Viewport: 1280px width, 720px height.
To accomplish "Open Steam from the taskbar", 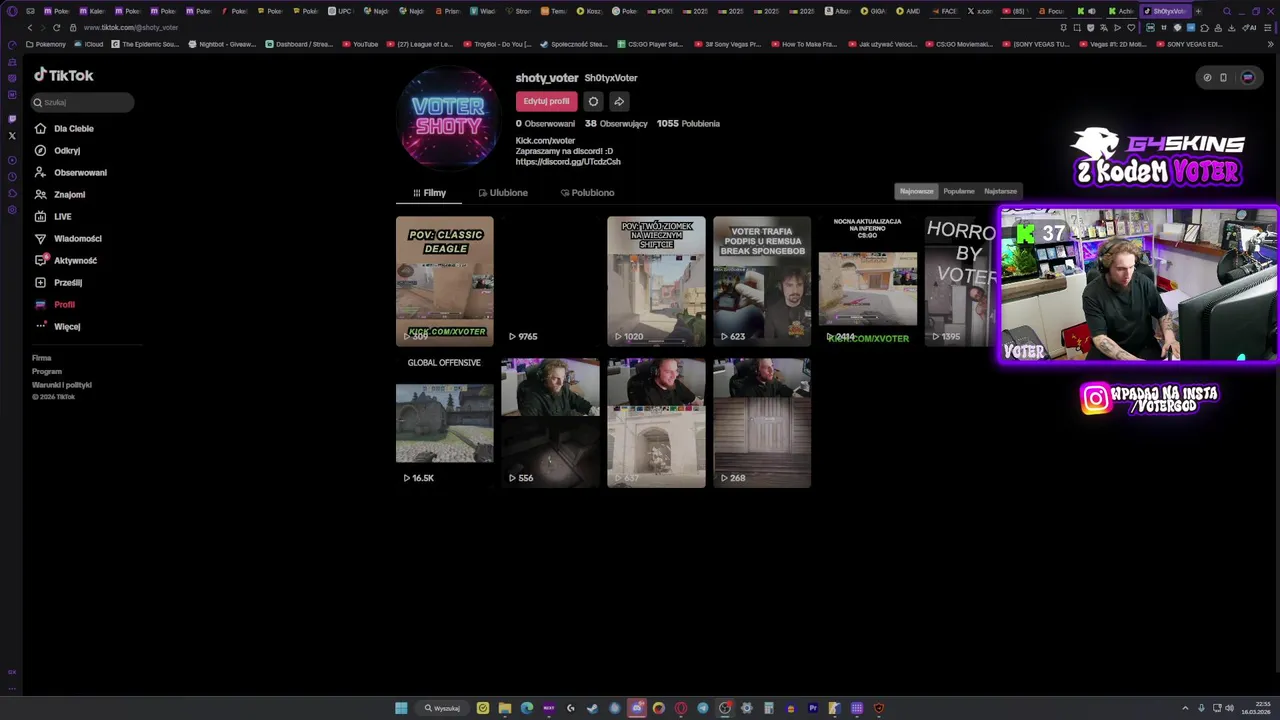I will coord(593,708).
